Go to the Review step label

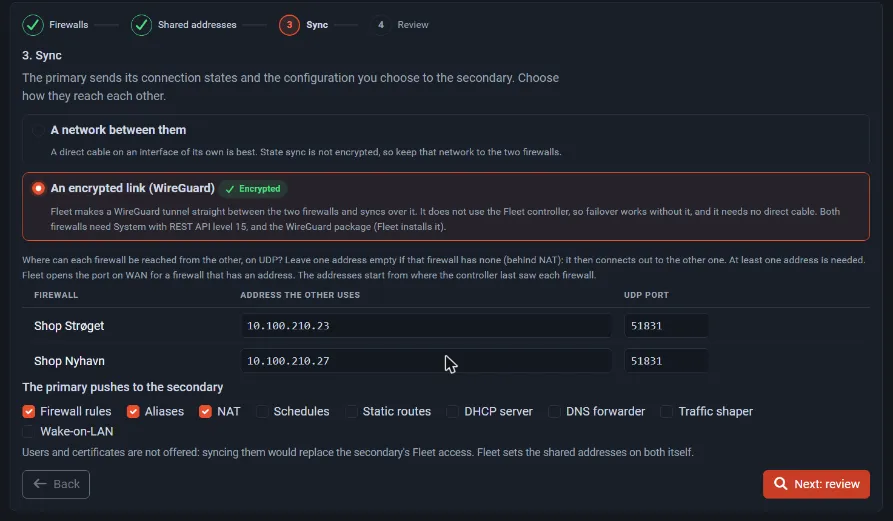[x=413, y=25]
